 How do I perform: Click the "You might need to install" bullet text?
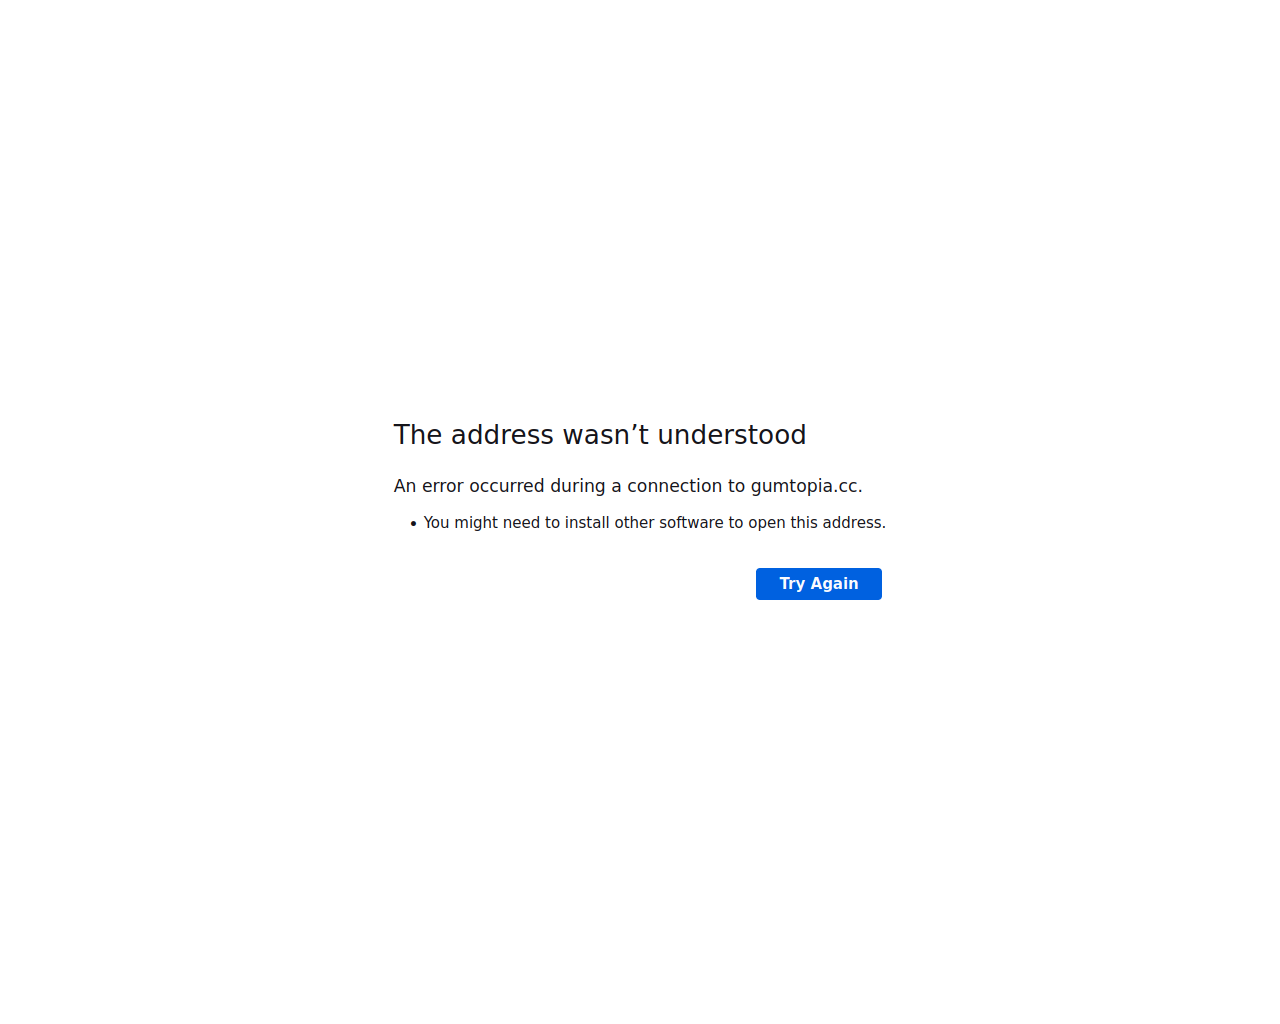pos(655,523)
